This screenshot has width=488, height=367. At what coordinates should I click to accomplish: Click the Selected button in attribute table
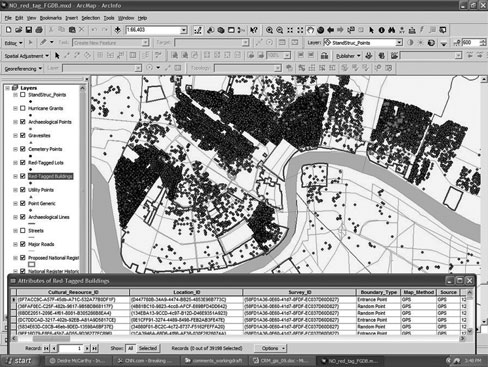coord(148,348)
